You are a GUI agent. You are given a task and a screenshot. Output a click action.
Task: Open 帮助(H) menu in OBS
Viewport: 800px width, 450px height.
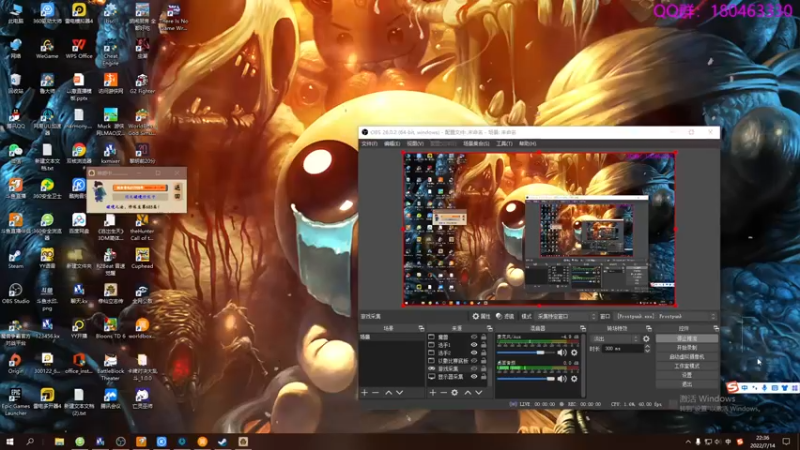pos(528,144)
